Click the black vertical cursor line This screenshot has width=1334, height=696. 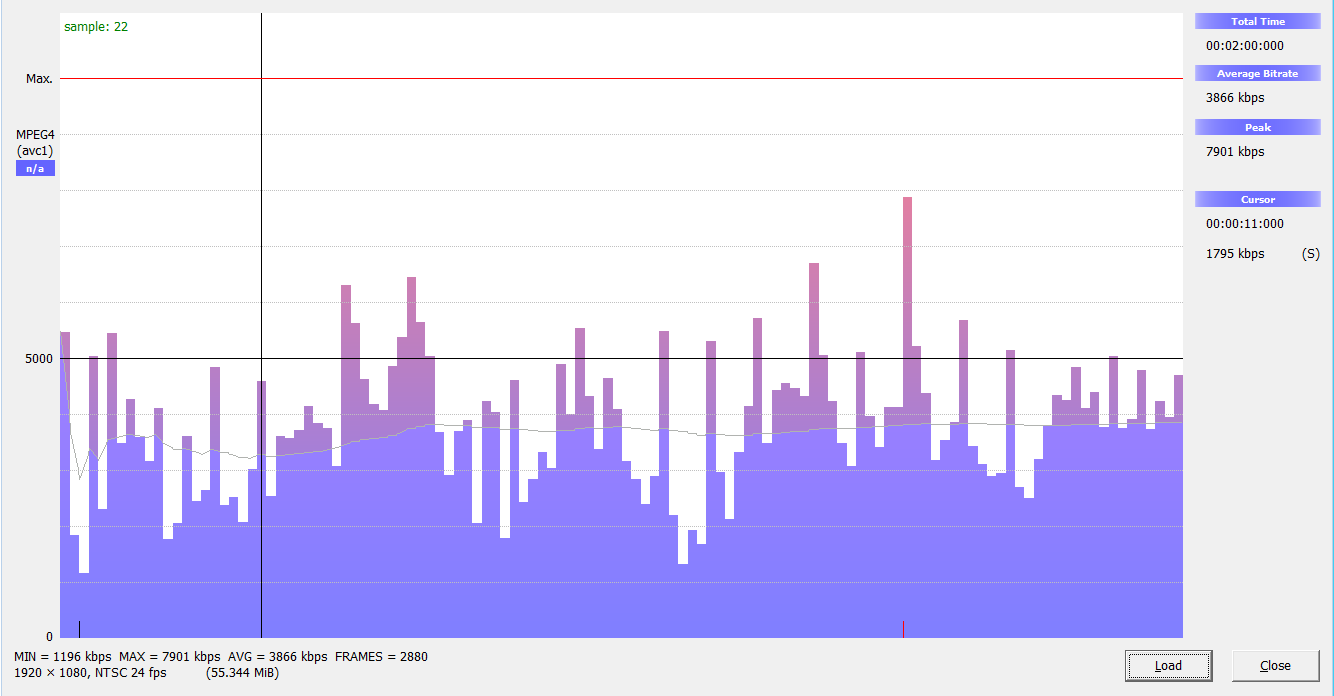coord(261,325)
